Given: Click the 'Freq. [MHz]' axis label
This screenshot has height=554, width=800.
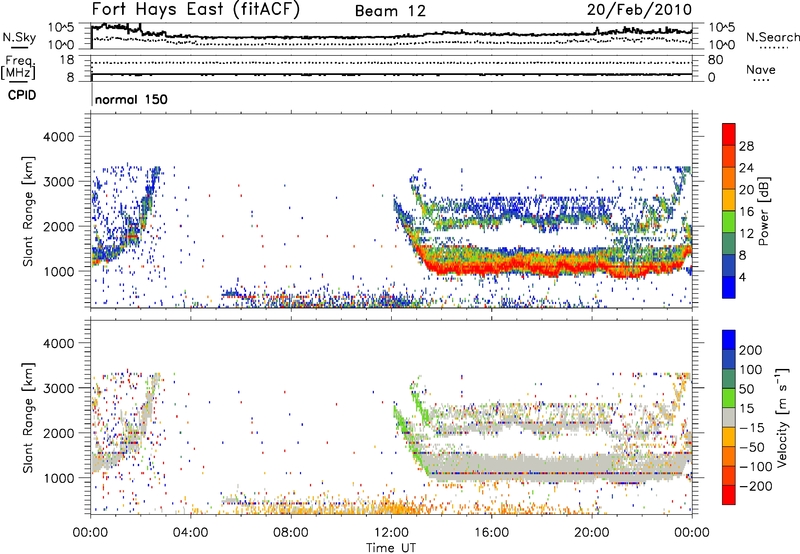Looking at the screenshot, I should (19, 67).
